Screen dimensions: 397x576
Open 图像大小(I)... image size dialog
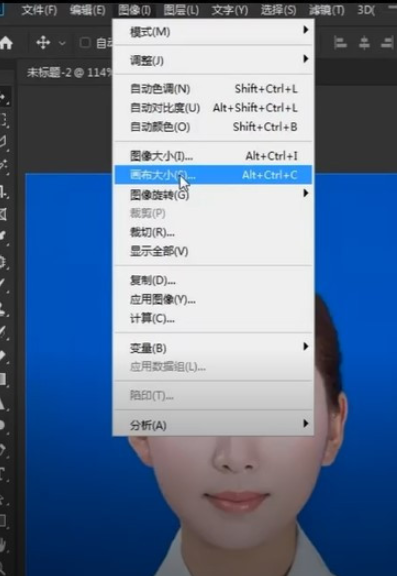coord(213,156)
